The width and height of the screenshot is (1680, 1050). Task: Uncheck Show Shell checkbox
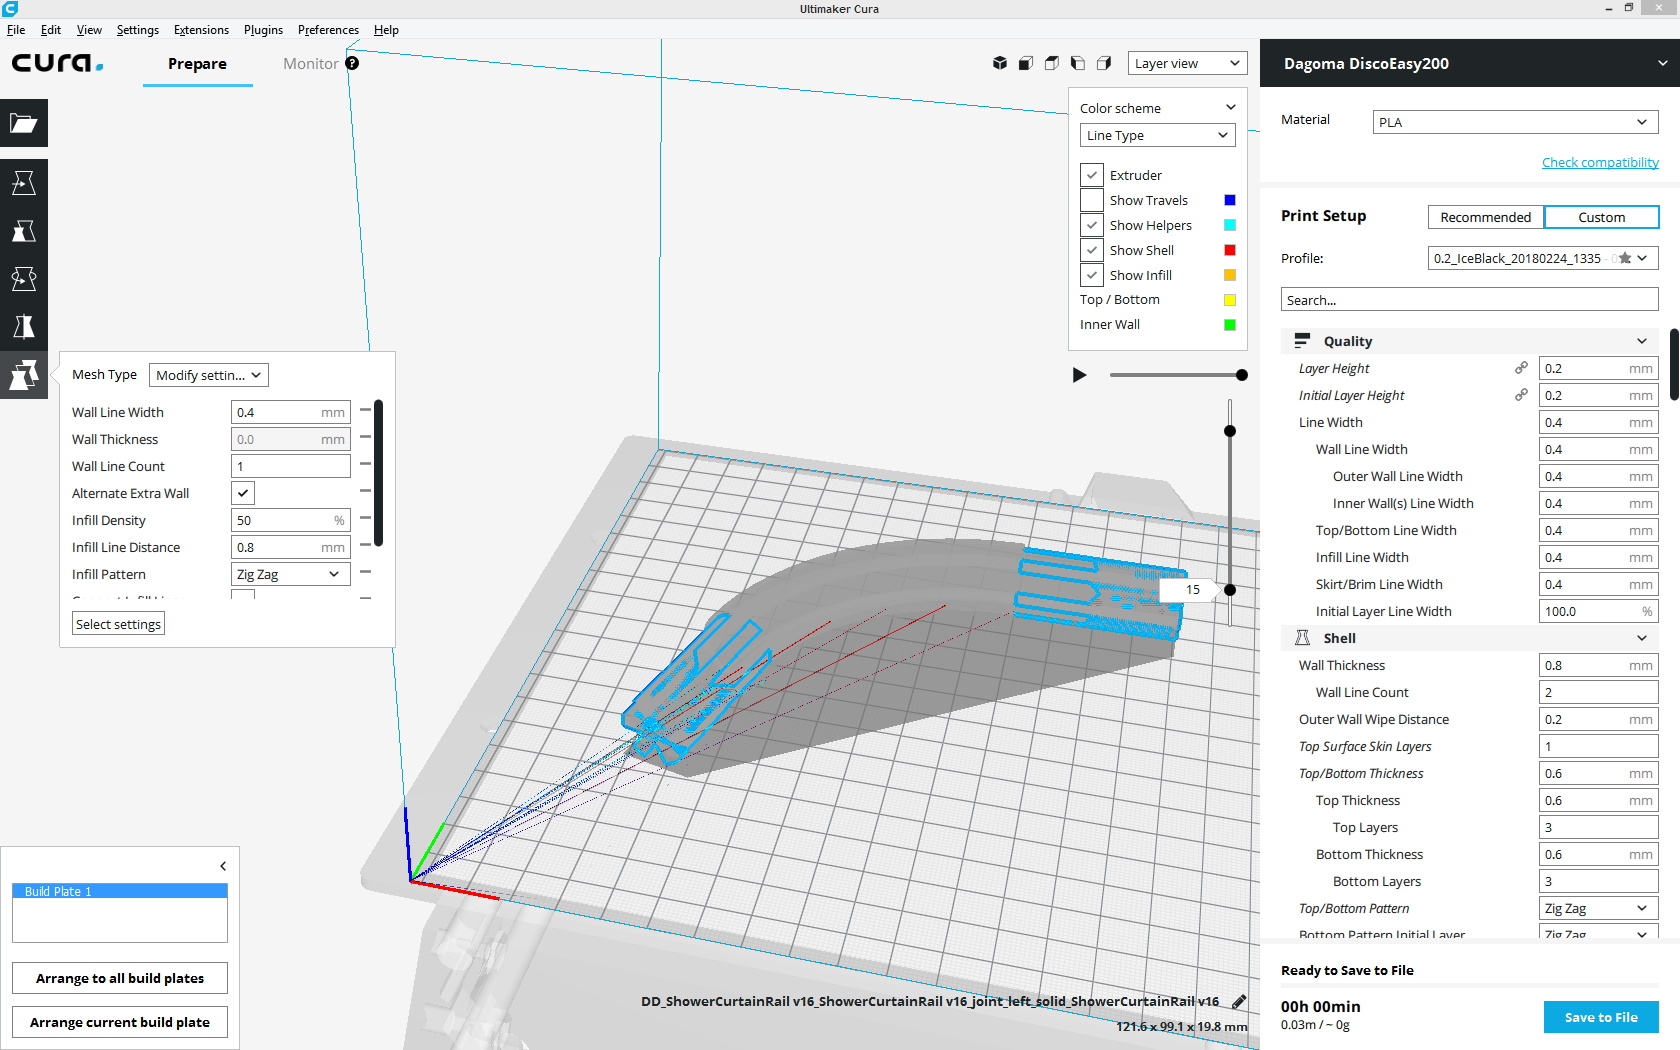pos(1092,250)
